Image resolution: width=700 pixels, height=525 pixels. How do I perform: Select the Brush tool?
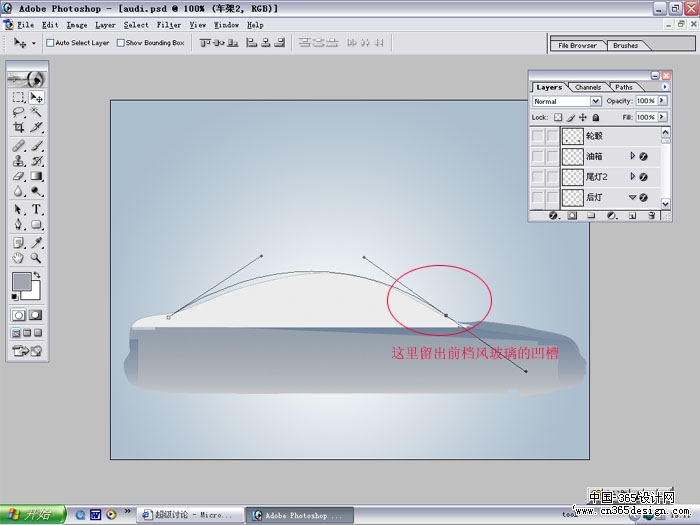tap(36, 146)
